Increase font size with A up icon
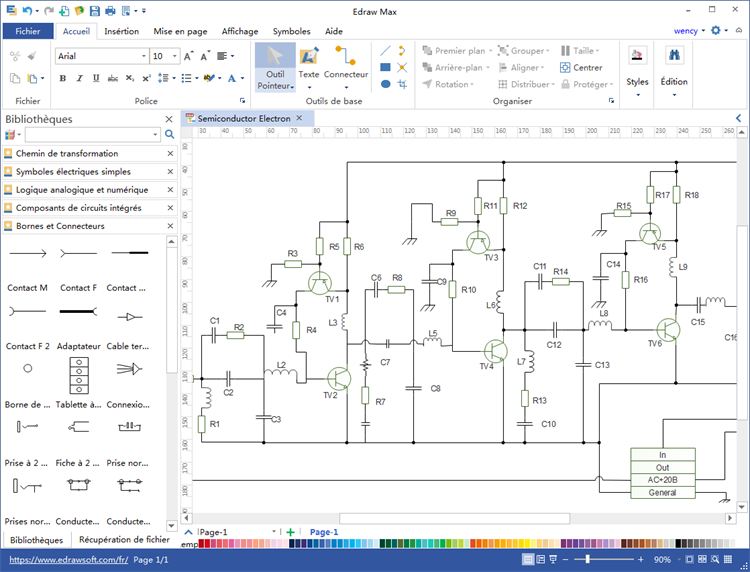 pyautogui.click(x=188, y=56)
